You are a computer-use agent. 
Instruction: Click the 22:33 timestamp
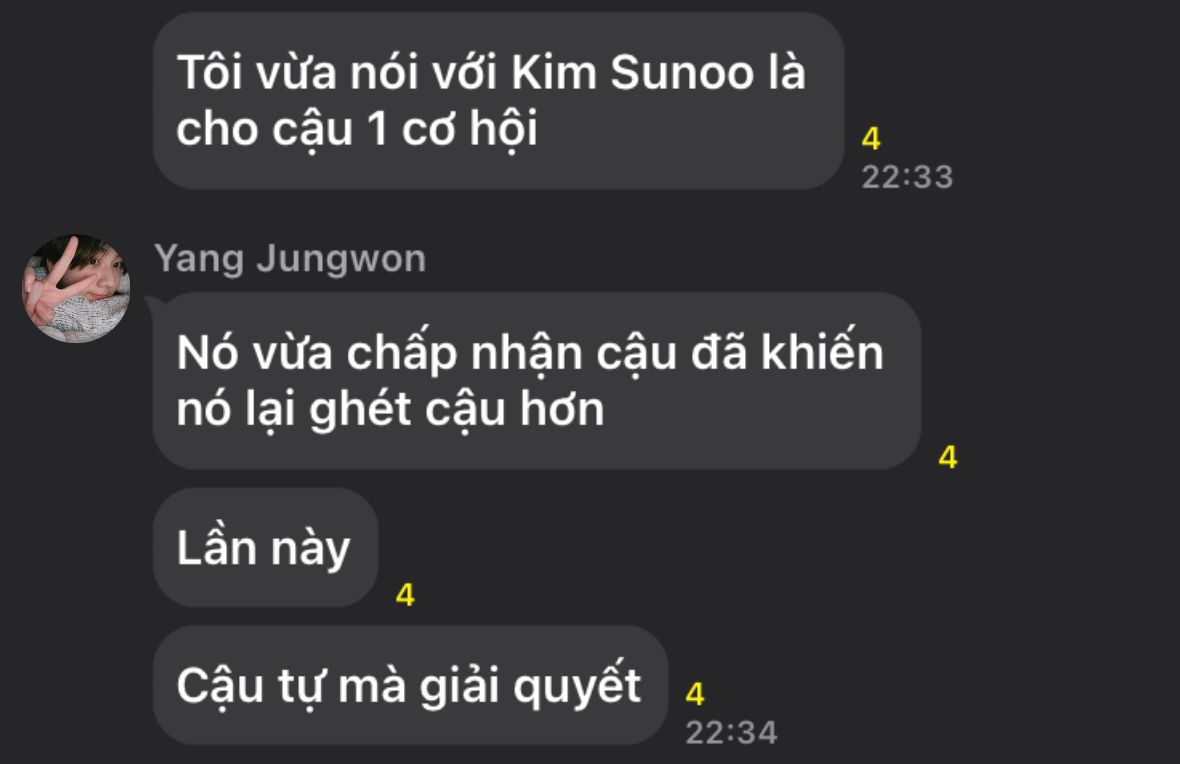907,178
